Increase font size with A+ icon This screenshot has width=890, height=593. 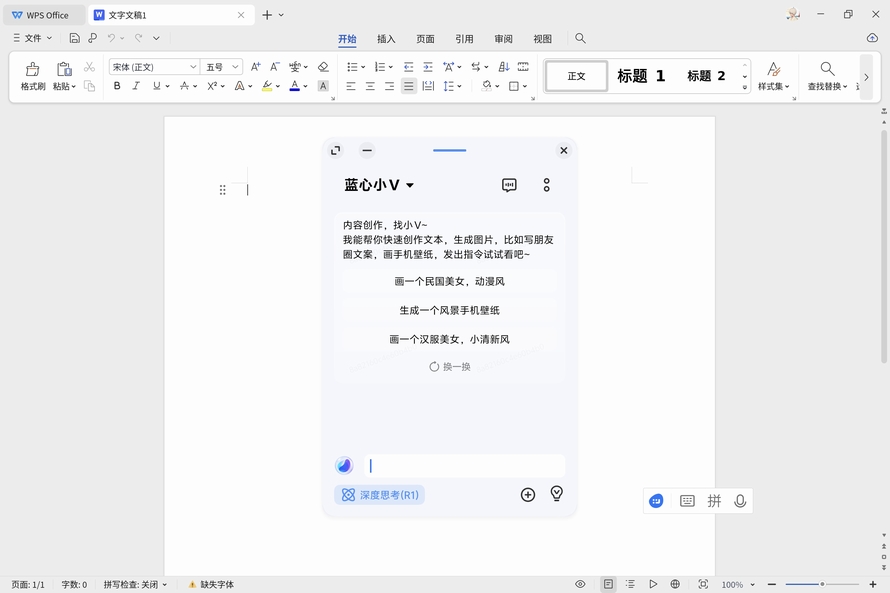tap(256, 67)
